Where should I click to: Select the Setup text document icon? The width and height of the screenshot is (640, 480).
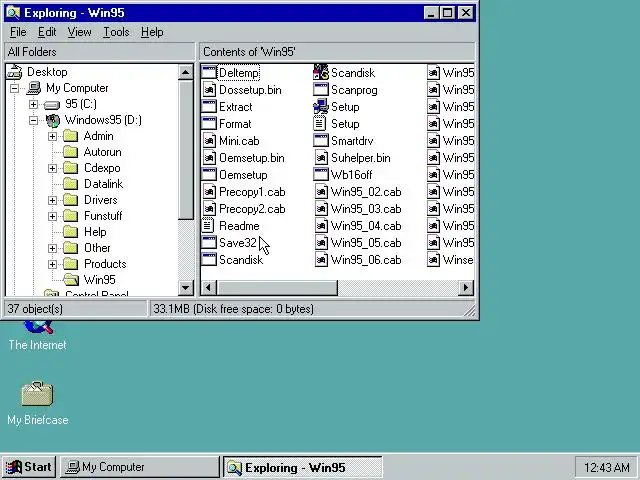tap(320, 124)
